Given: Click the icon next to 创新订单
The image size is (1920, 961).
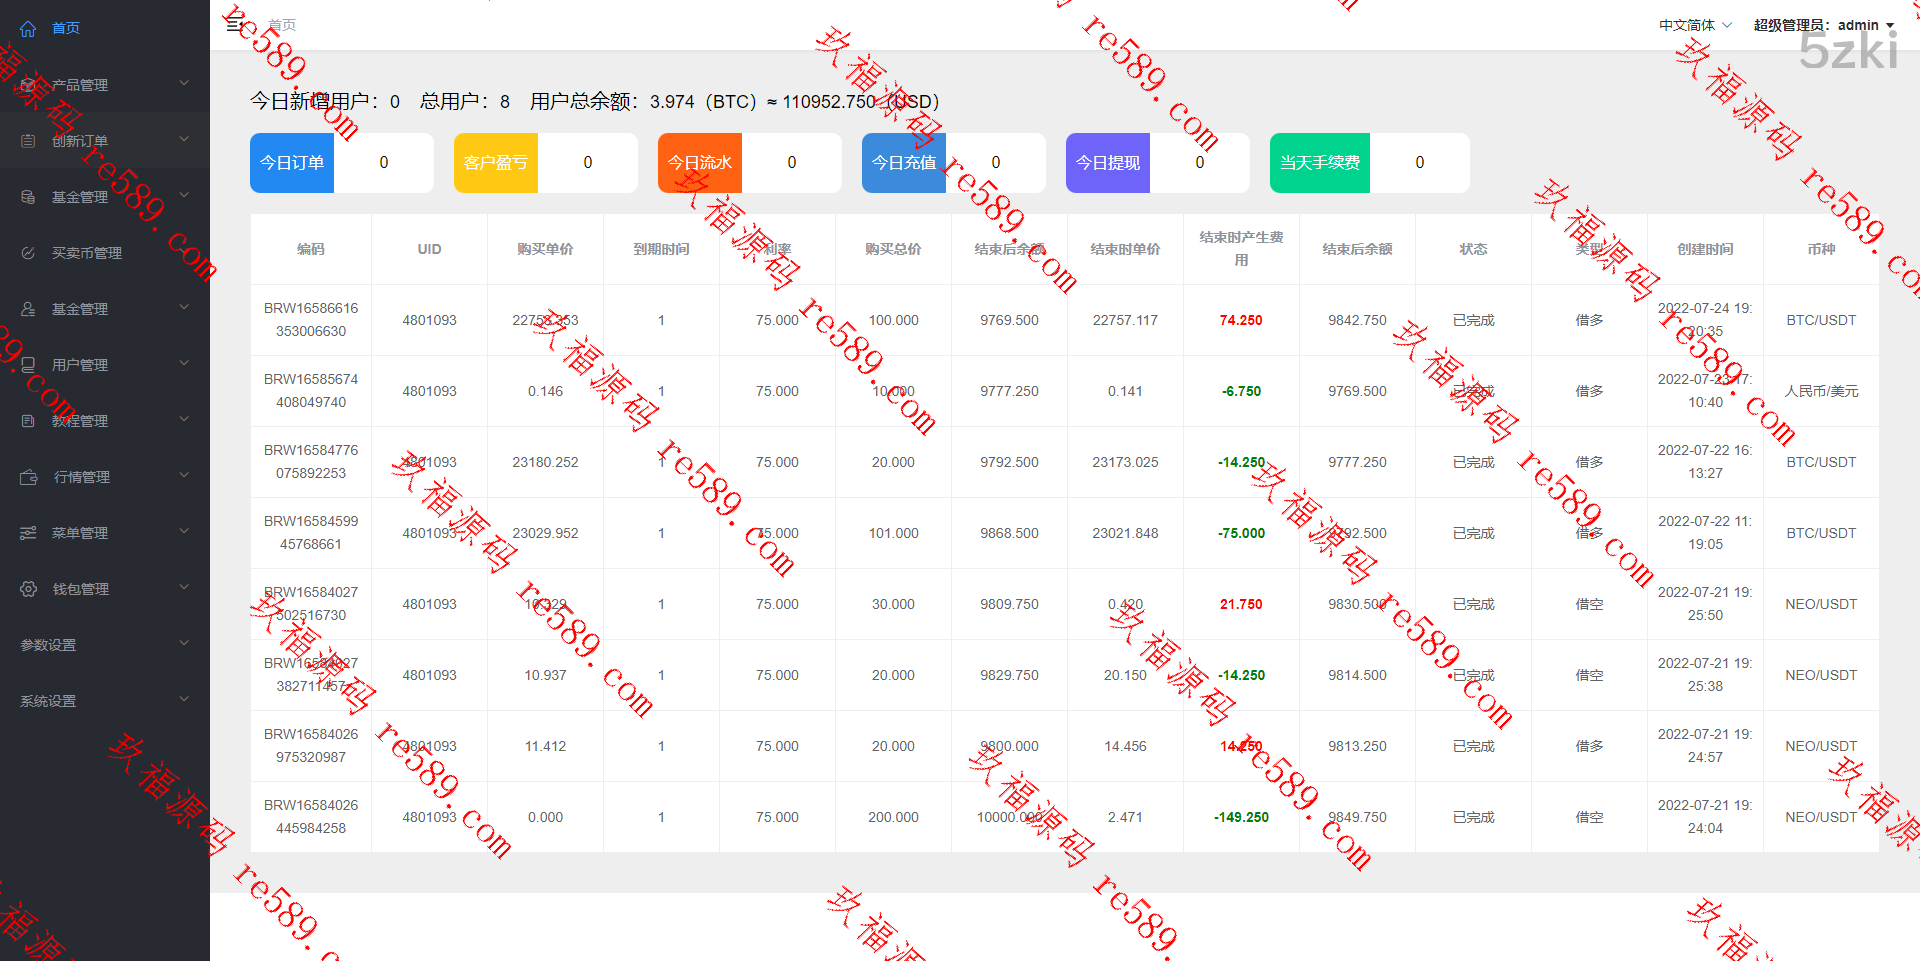Looking at the screenshot, I should pyautogui.click(x=28, y=141).
